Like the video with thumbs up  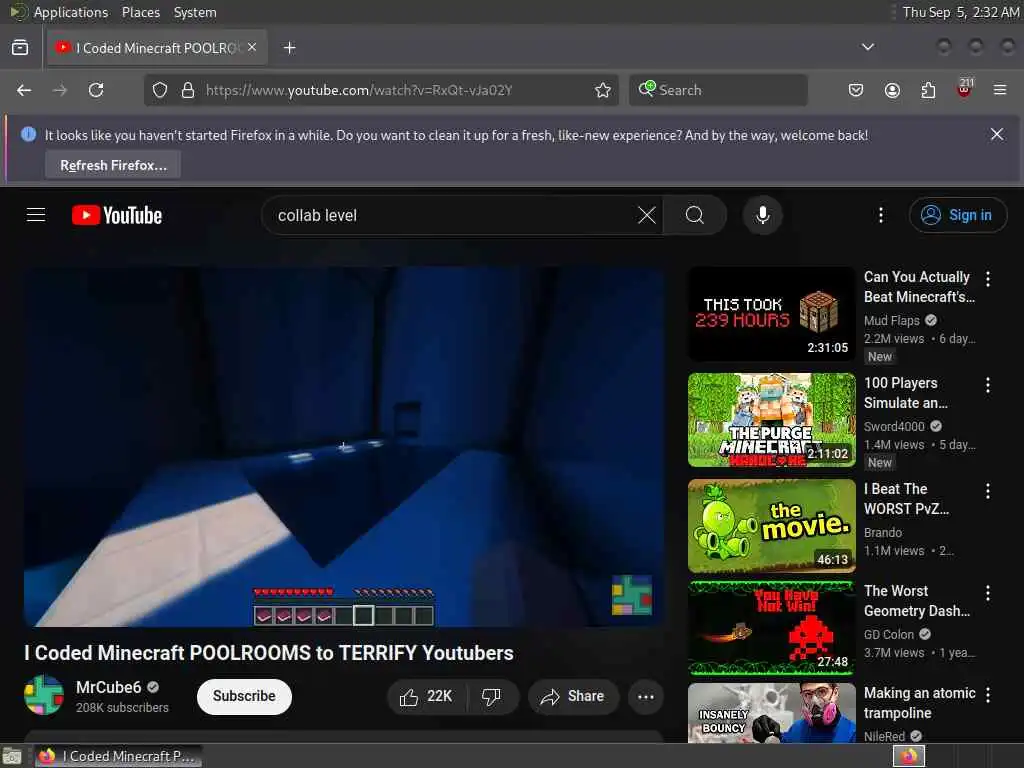click(426, 697)
